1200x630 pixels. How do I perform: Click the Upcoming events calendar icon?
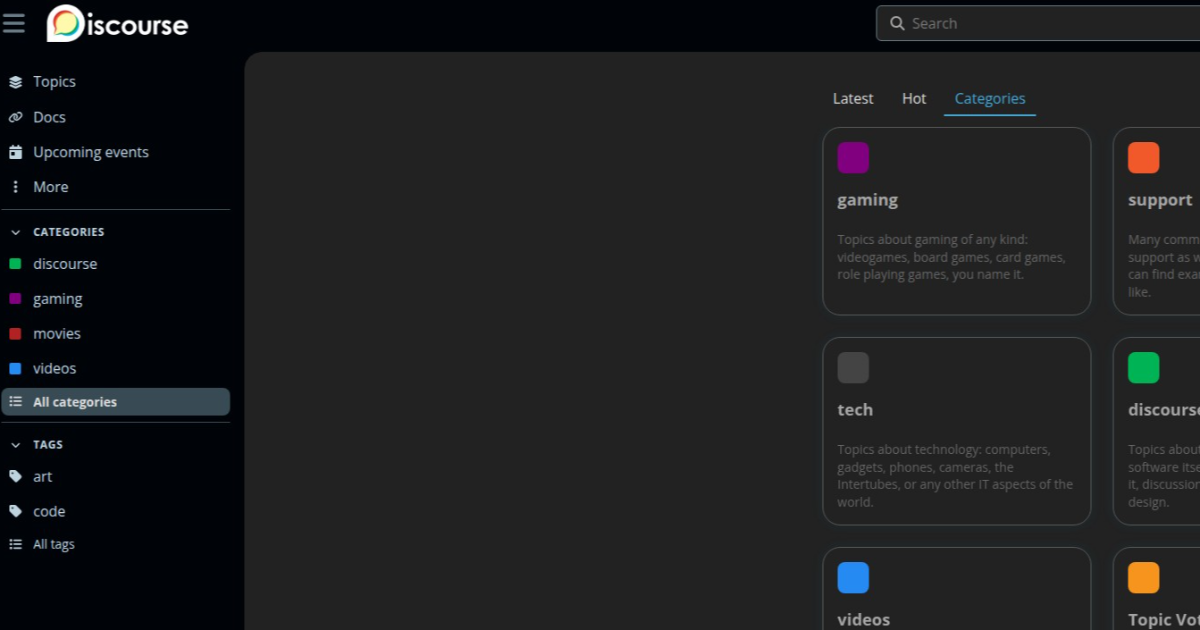coord(15,152)
